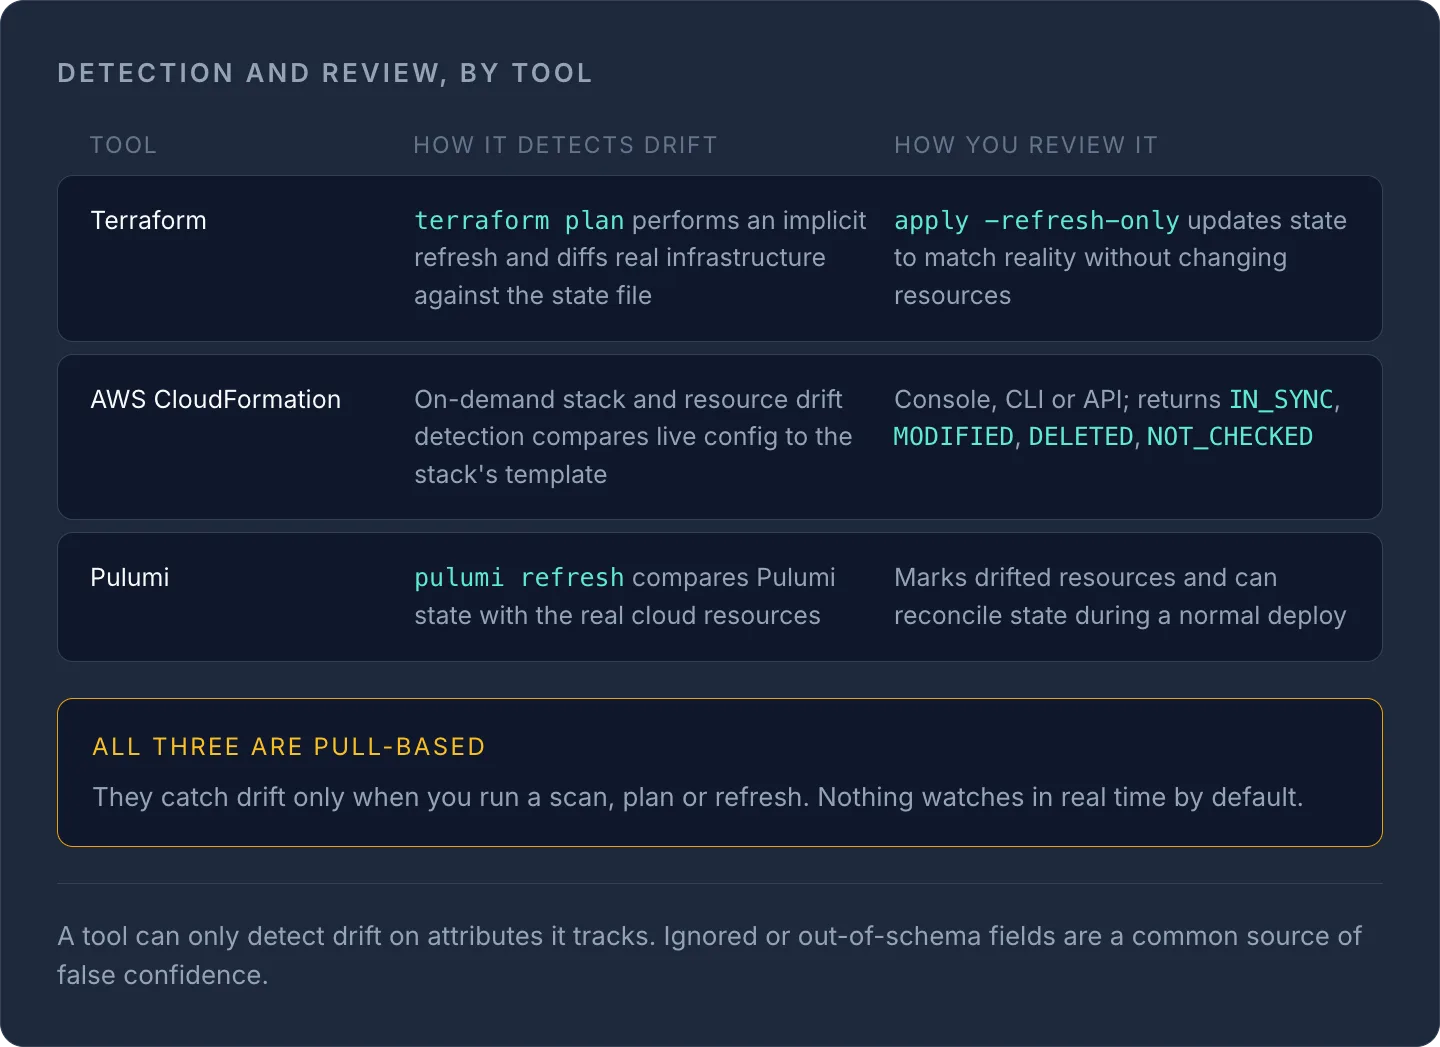
Task: Click 'against the state file' text in Terraform row
Action: tap(533, 295)
